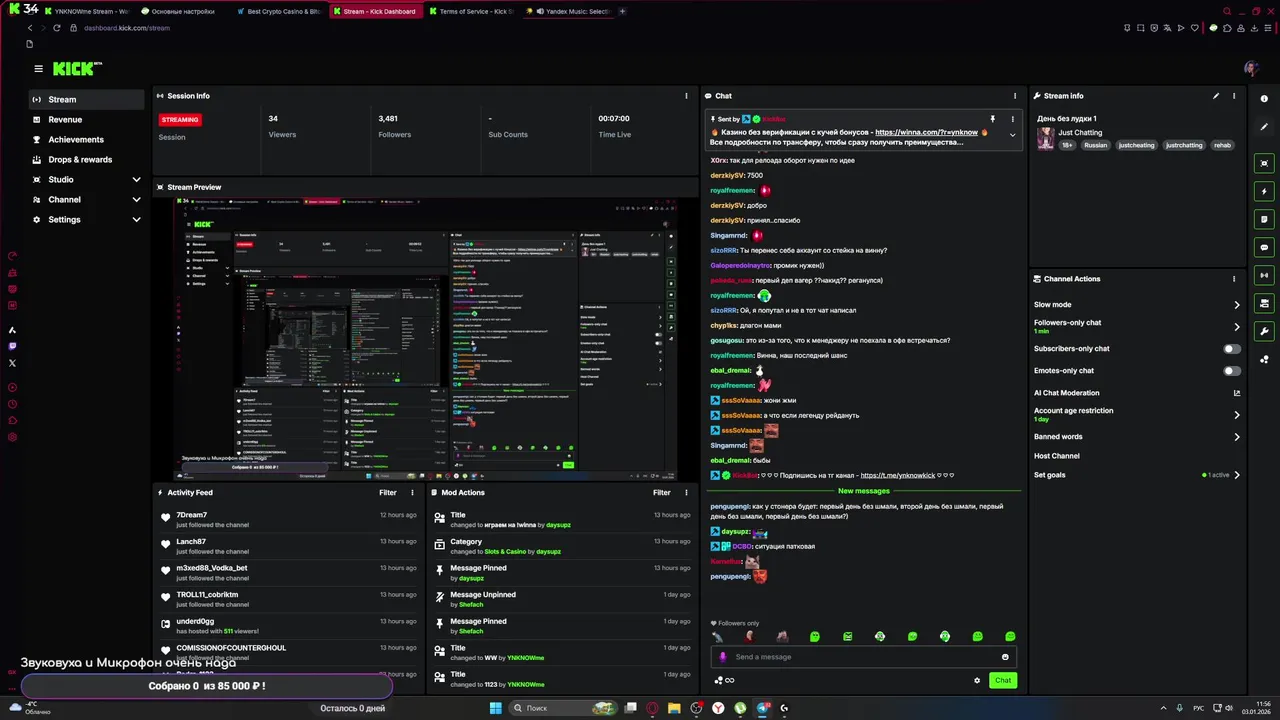Toggle Subscribers-only chat switch
This screenshot has width=1280, height=720.
[x=1232, y=349]
